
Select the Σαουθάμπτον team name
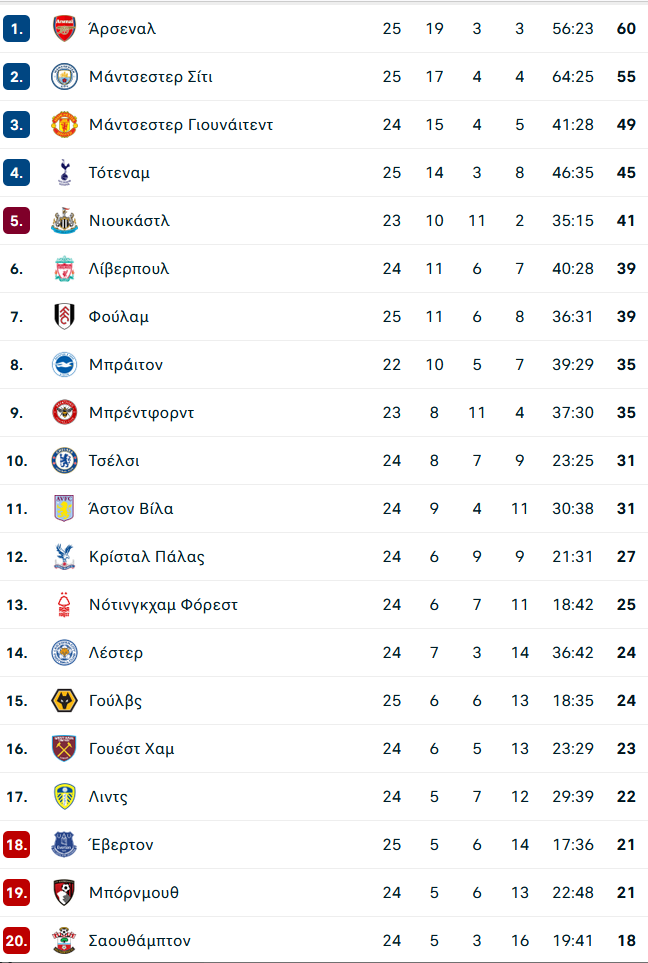pos(139,941)
